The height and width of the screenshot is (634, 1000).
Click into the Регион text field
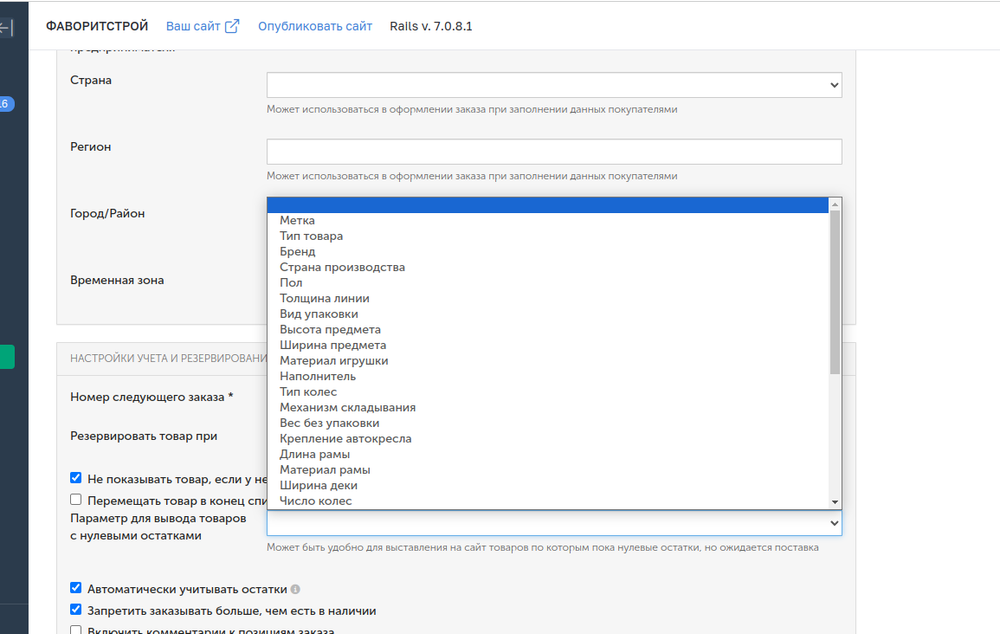click(x=554, y=151)
